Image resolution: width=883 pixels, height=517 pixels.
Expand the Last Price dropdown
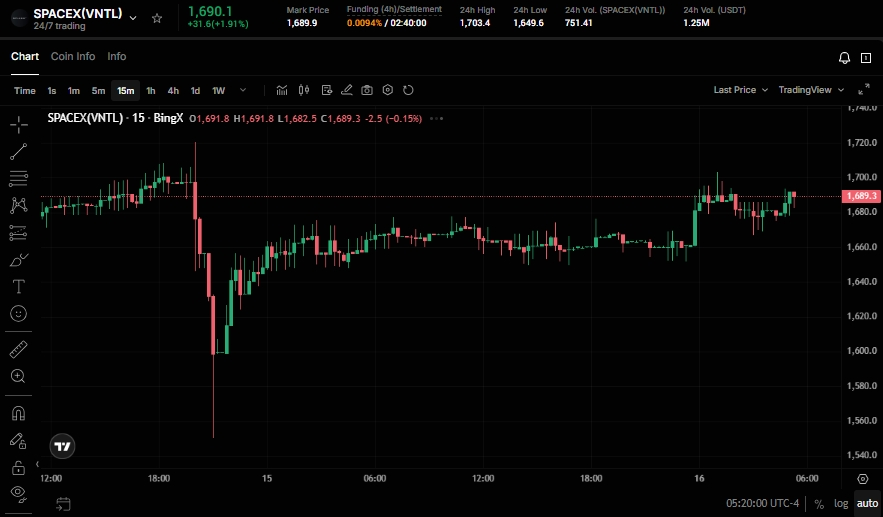point(740,90)
